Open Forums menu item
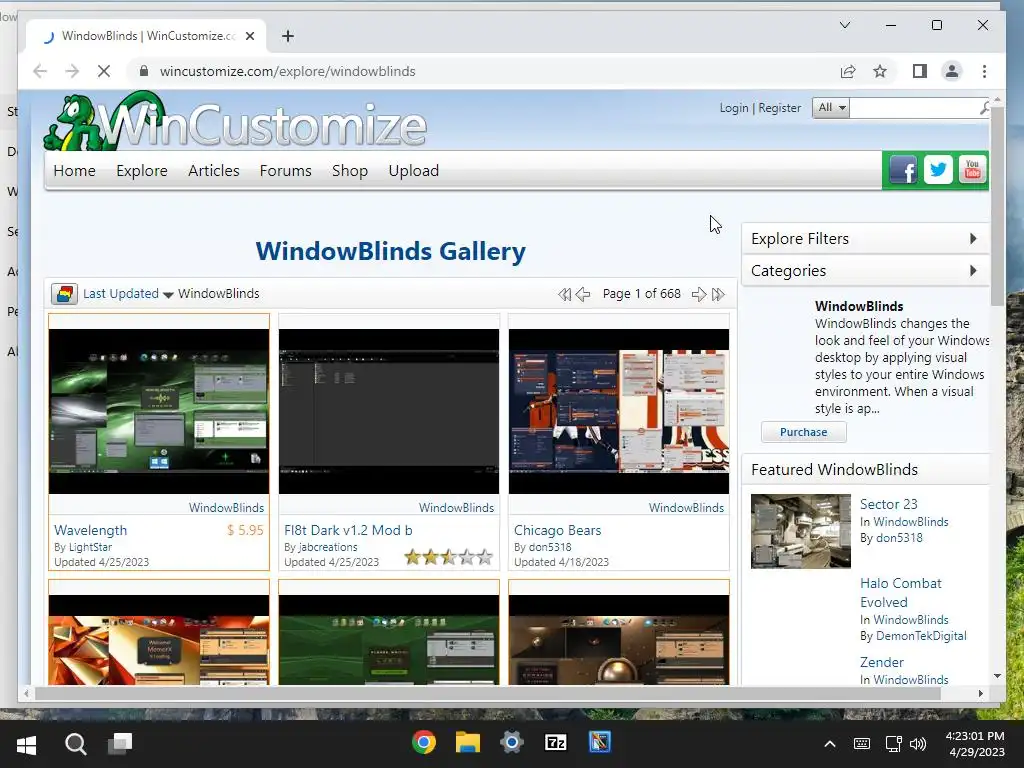The height and width of the screenshot is (768, 1024). 285,170
